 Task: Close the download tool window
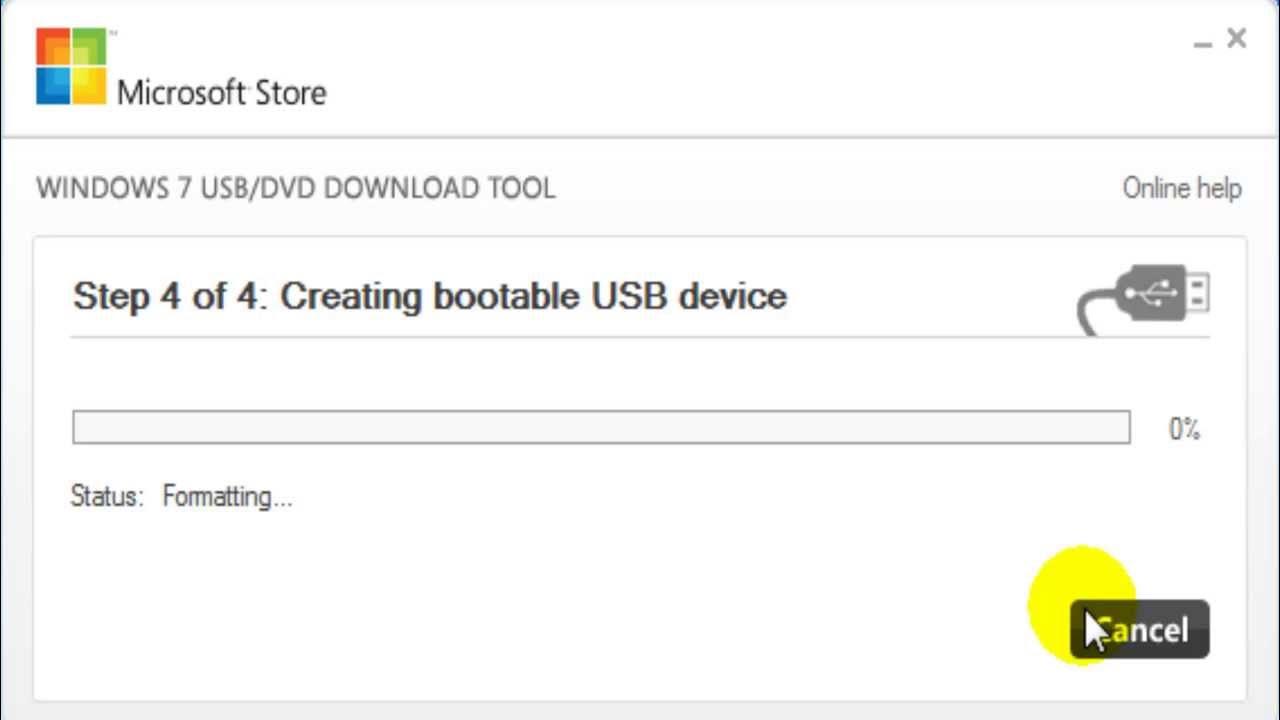(1237, 39)
